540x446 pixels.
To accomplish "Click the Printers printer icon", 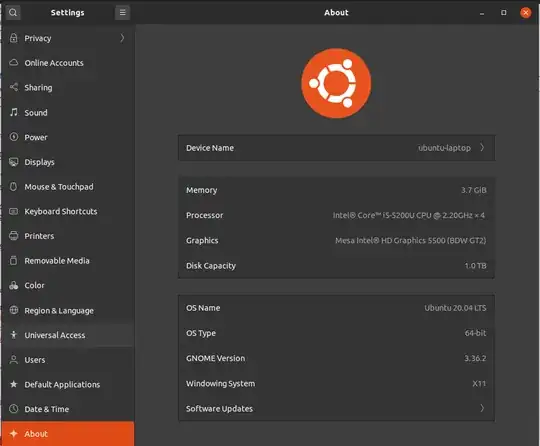I will point(13,236).
